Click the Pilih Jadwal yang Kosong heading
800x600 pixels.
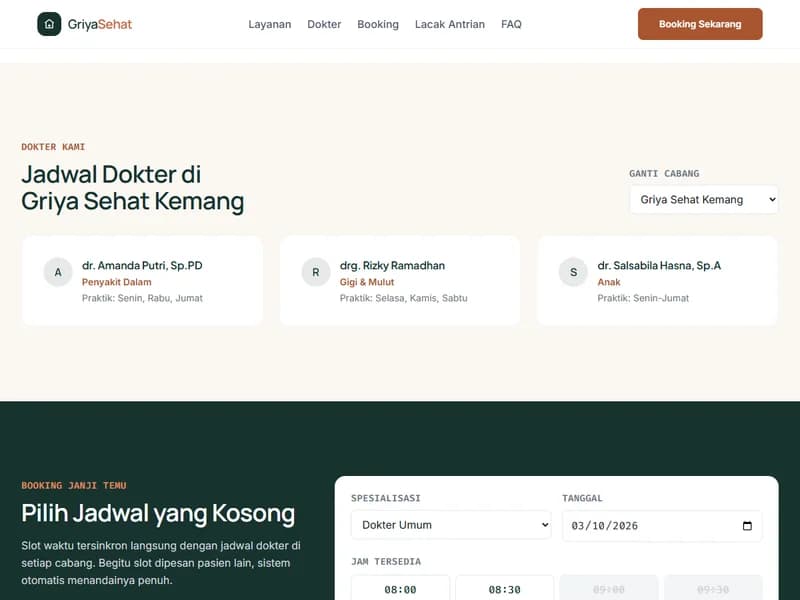coord(158,513)
